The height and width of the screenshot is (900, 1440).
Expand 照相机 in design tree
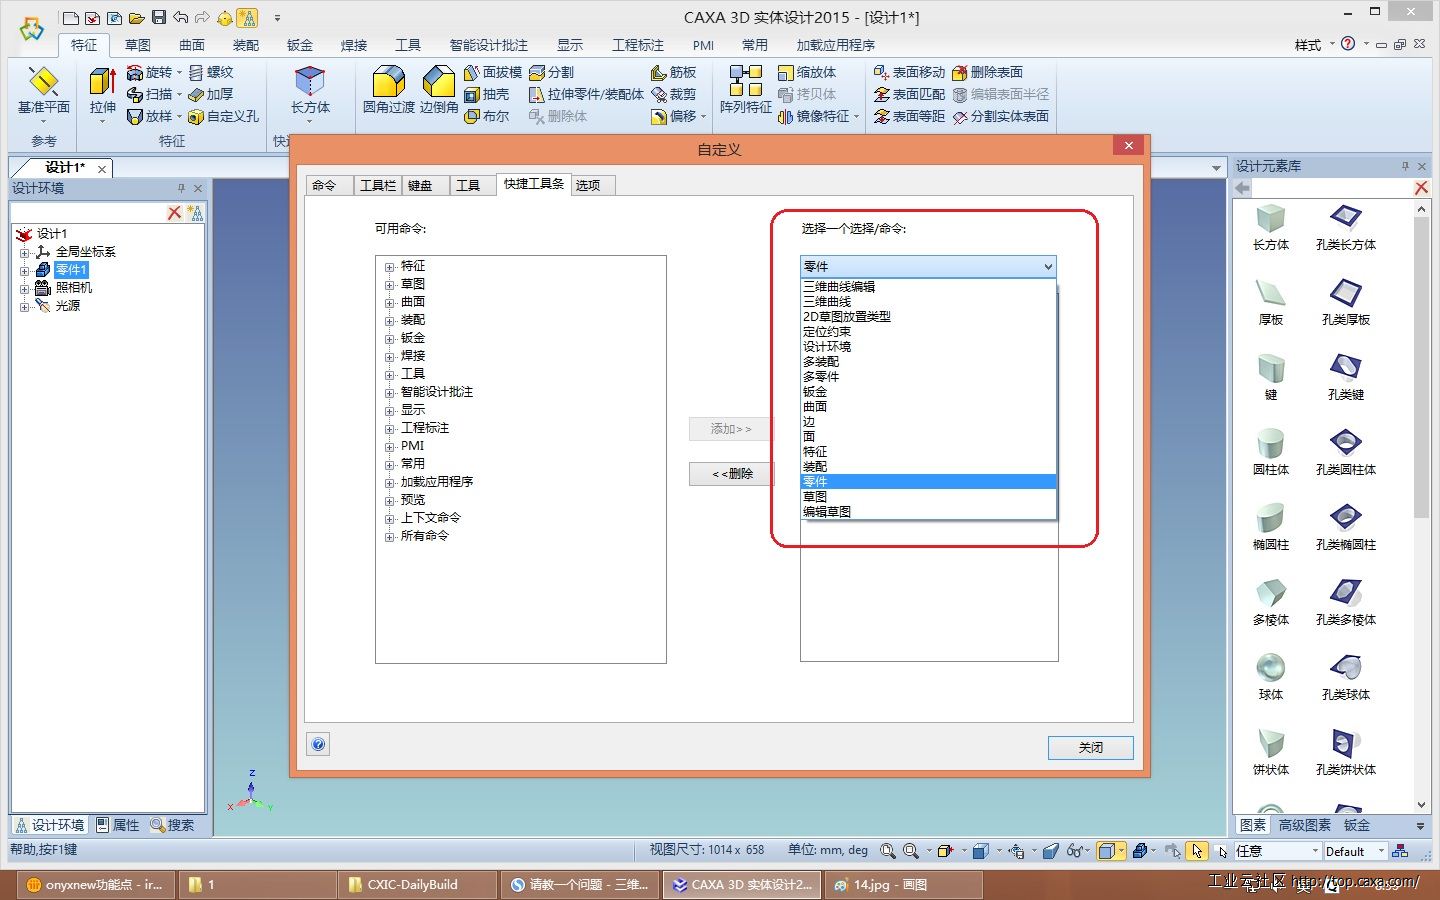(24, 288)
